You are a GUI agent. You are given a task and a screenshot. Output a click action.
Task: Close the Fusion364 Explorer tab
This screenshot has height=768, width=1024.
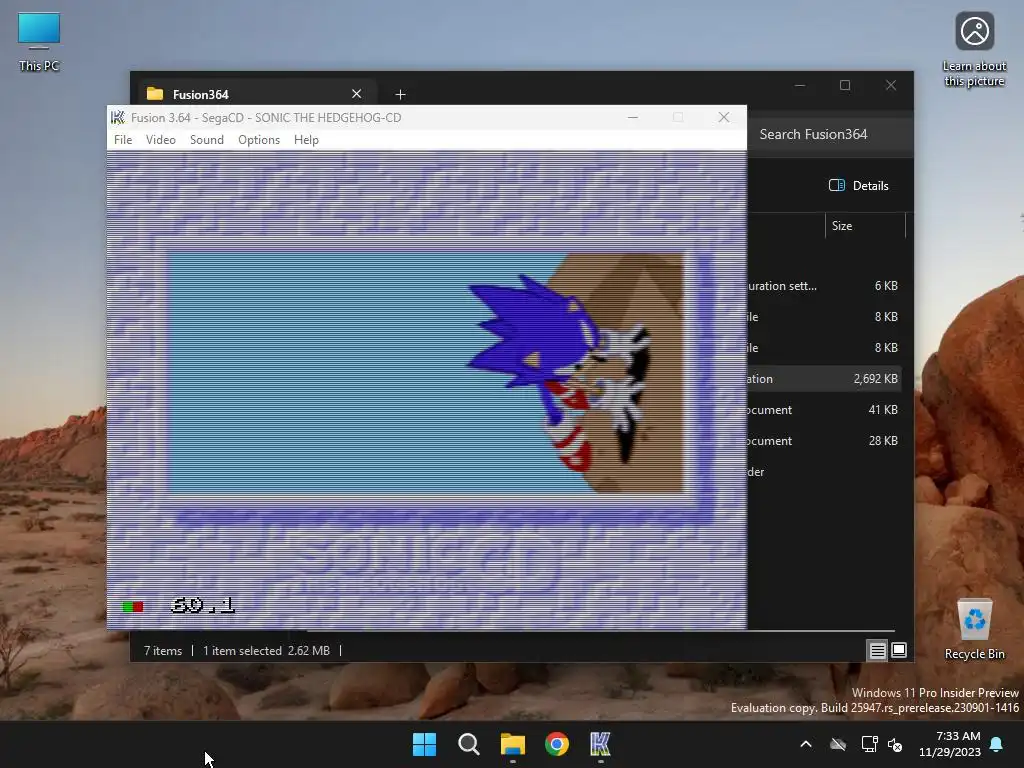pyautogui.click(x=357, y=94)
